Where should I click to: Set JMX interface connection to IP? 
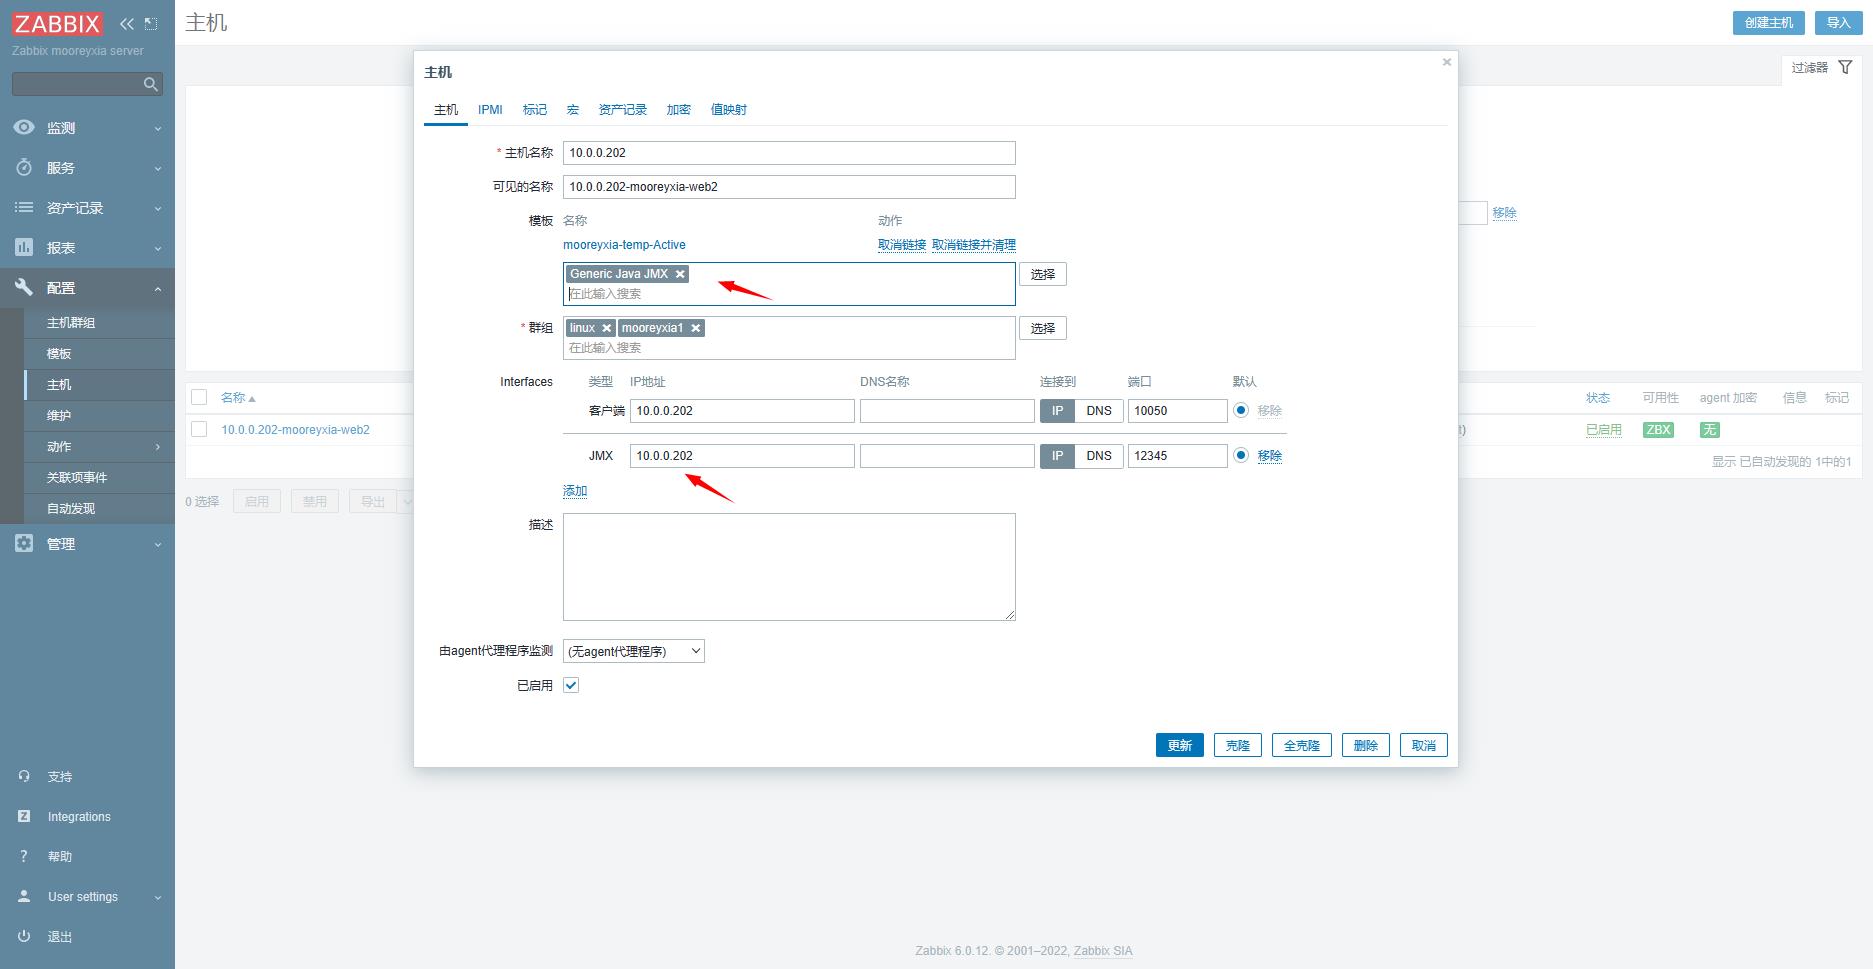point(1057,456)
